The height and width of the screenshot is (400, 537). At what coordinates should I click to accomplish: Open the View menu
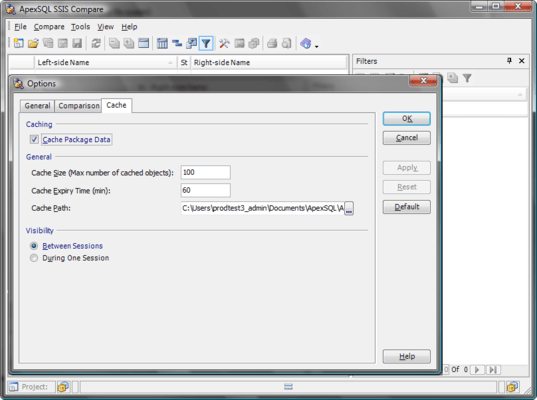coord(105,27)
